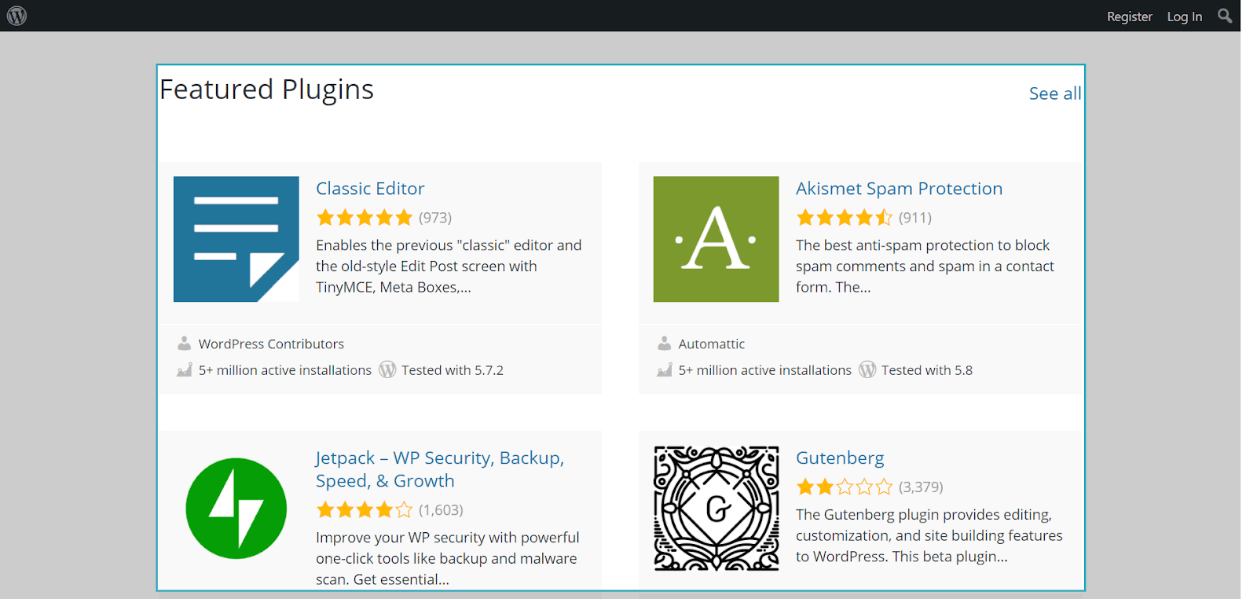Click Classic Editor description text
The width and height of the screenshot is (1257, 599).
(449, 266)
